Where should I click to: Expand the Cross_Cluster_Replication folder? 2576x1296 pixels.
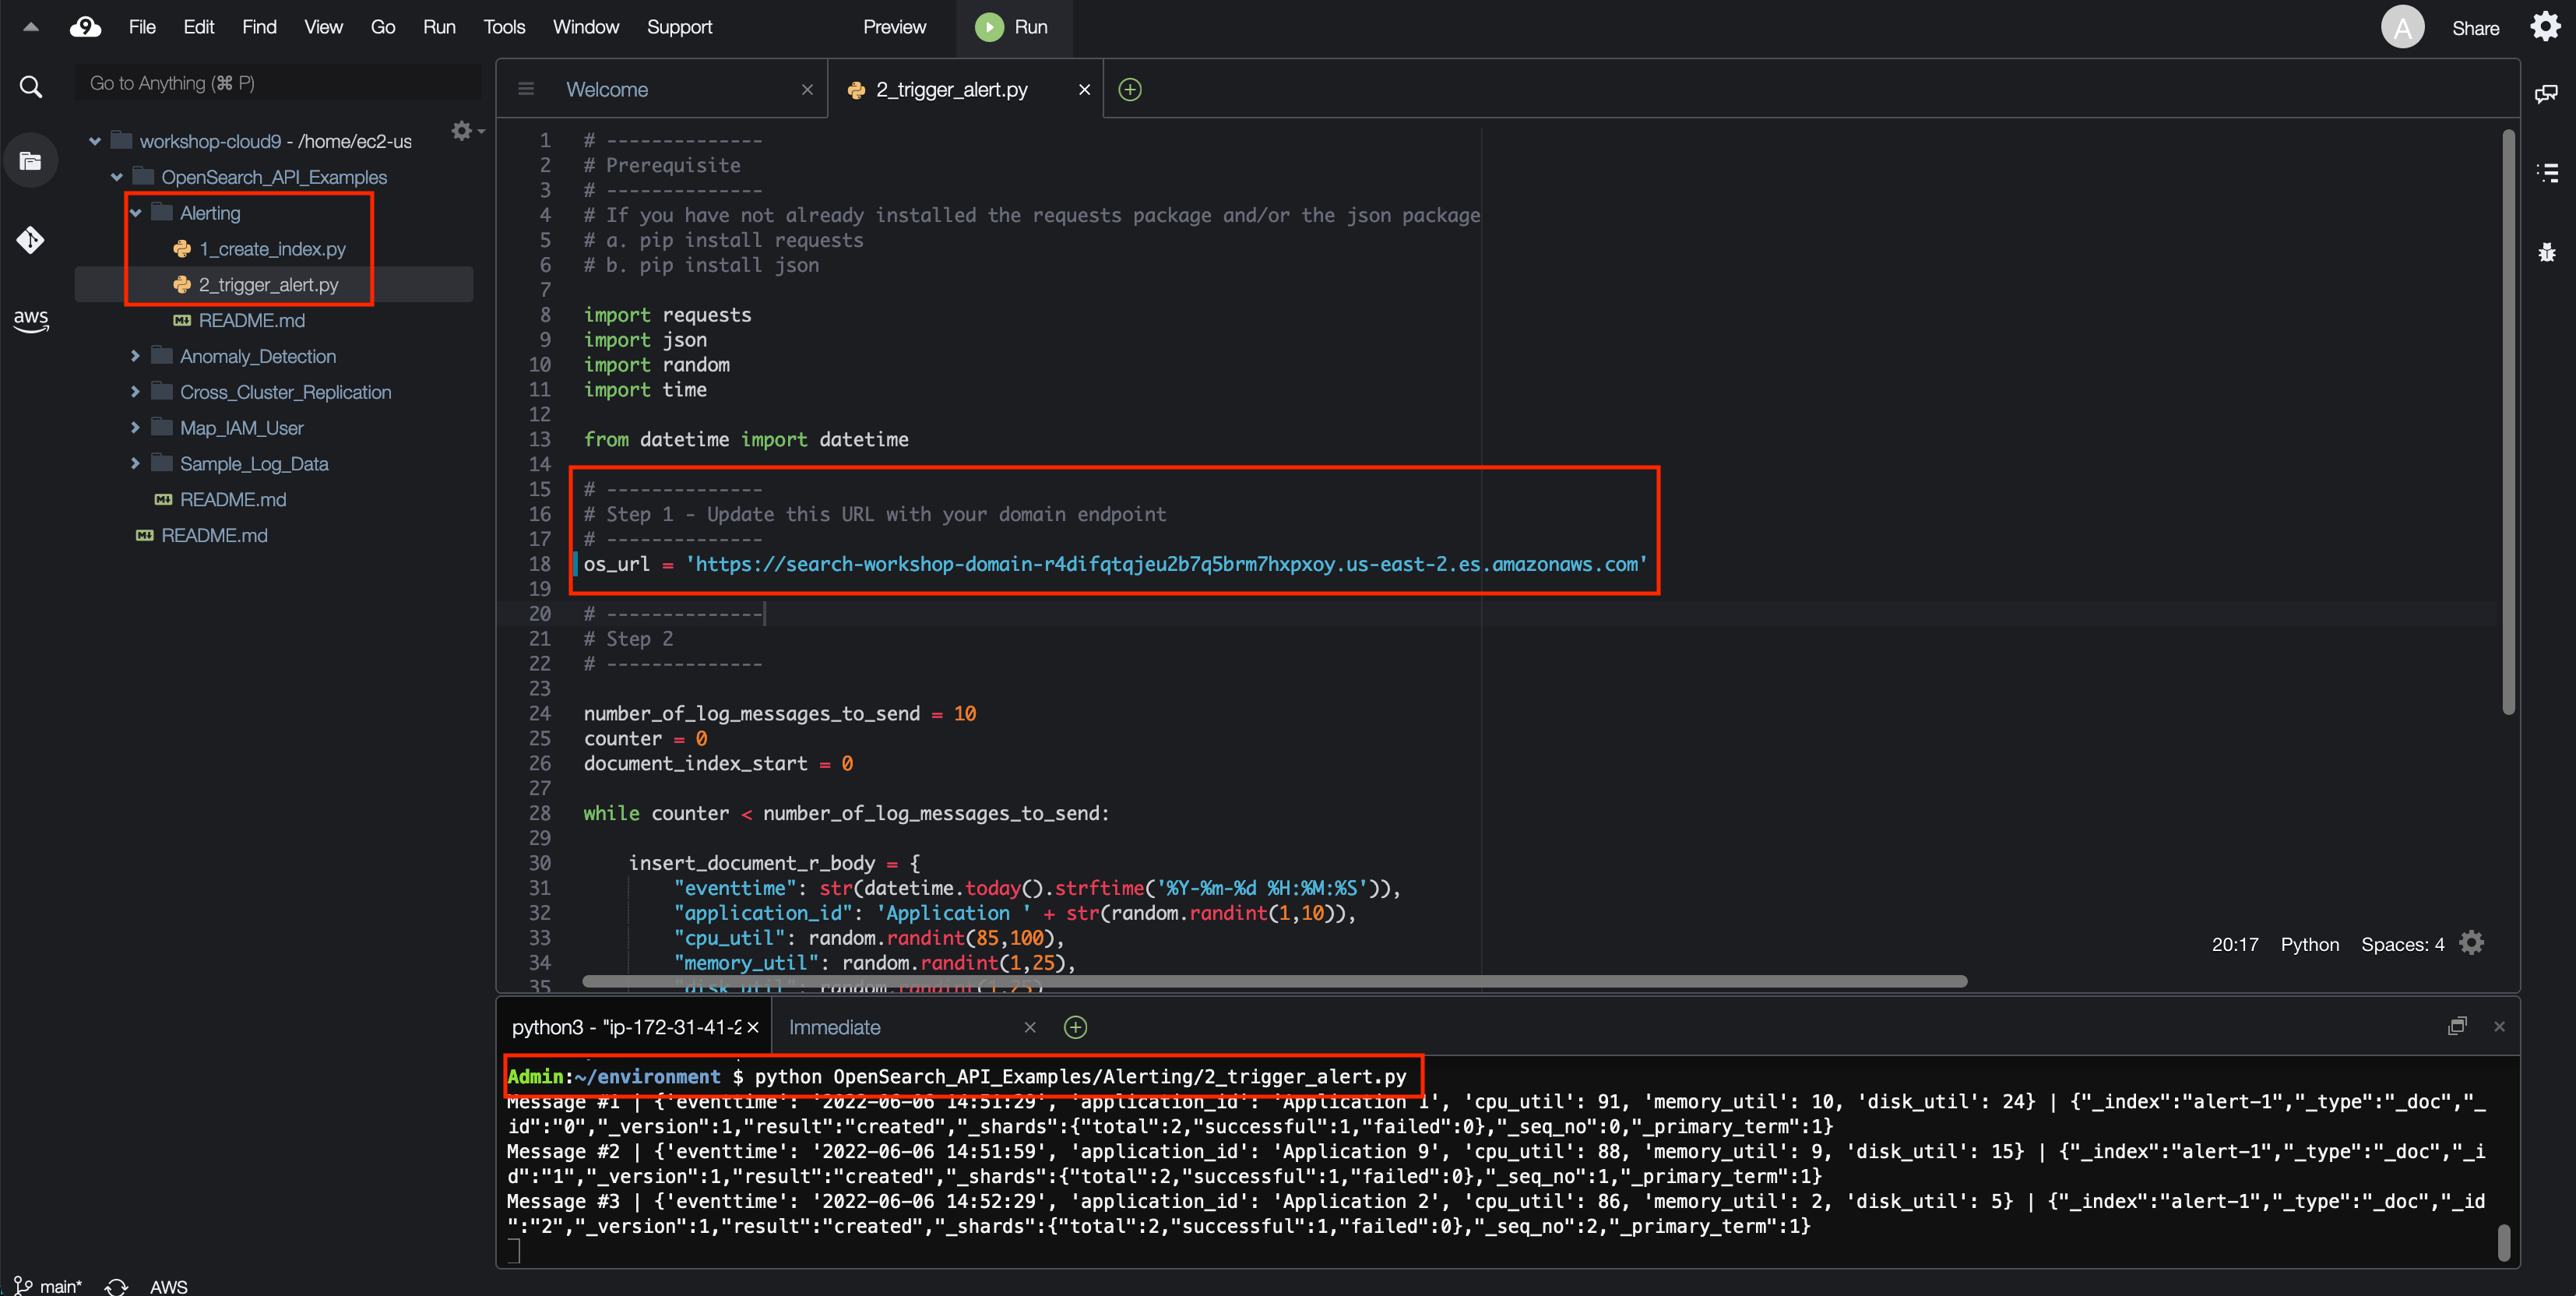[135, 392]
